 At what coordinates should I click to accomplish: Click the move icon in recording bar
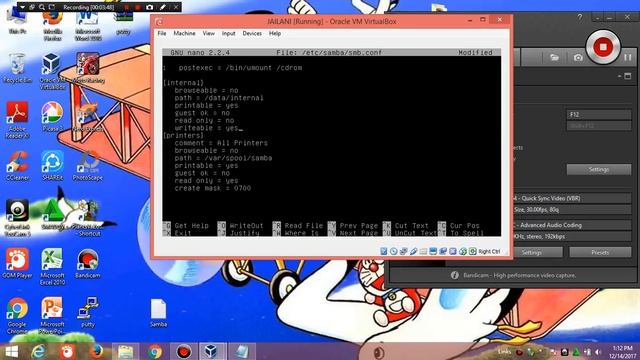[x=32, y=7]
